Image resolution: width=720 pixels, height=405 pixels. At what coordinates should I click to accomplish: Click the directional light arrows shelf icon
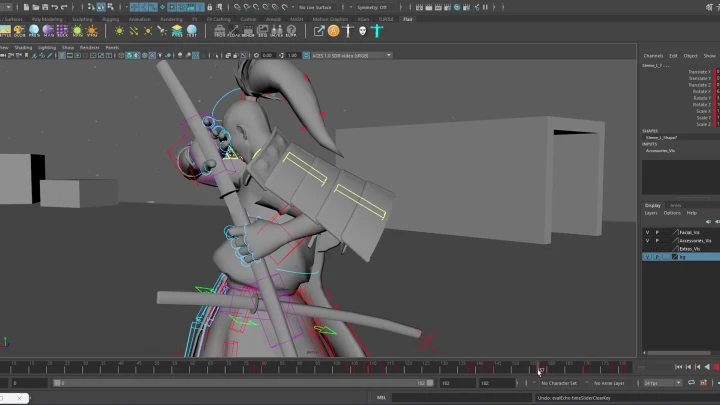134,31
